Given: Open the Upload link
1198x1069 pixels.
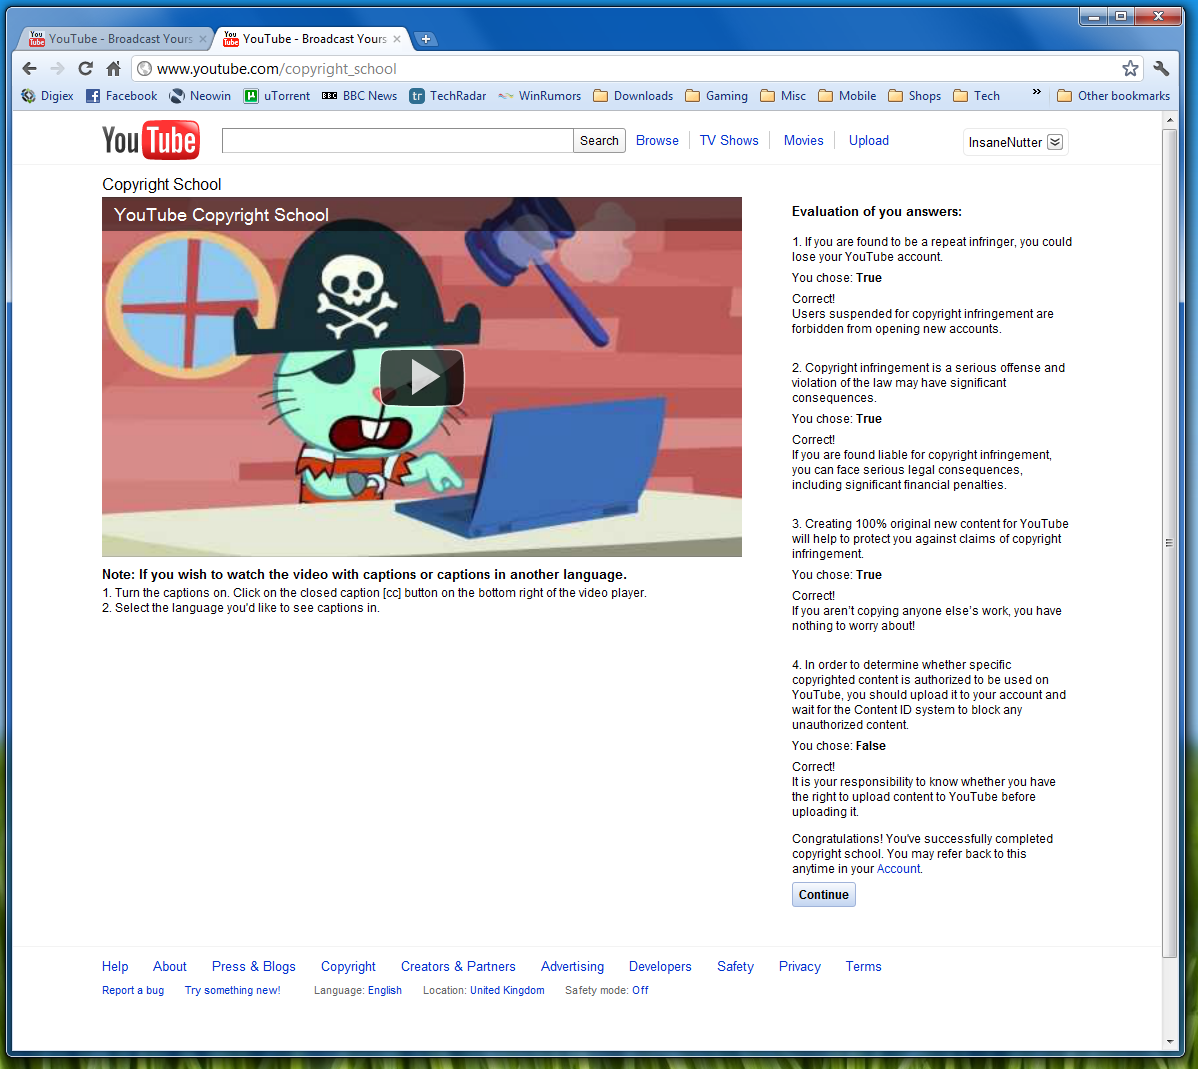Looking at the screenshot, I should point(869,141).
